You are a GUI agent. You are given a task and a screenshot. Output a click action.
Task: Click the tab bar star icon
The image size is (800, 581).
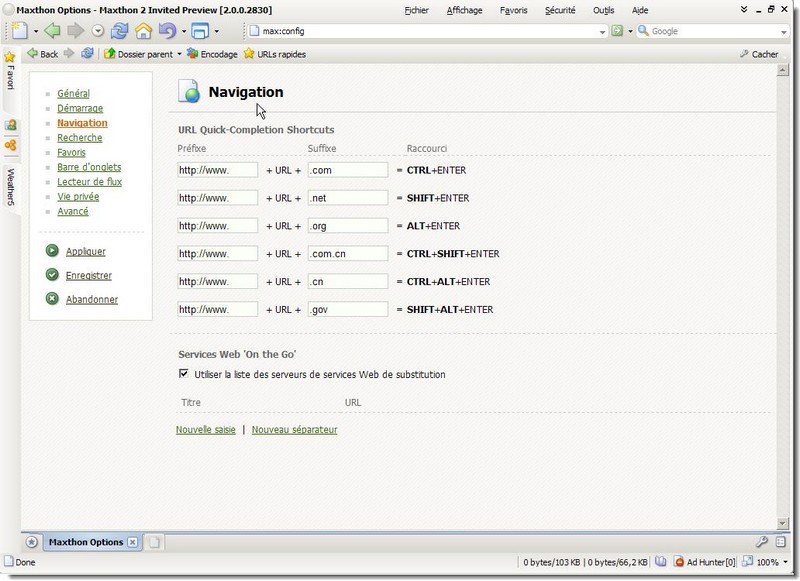pos(32,542)
